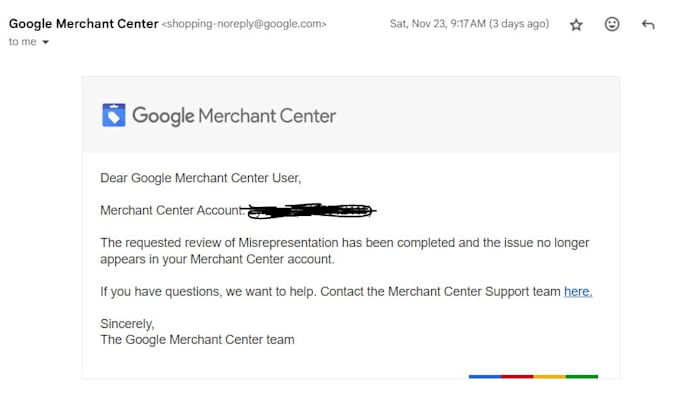The image size is (680, 395).
Task: Click the shopping-noreply@google.com sender address
Action: pyautogui.click(x=244, y=24)
